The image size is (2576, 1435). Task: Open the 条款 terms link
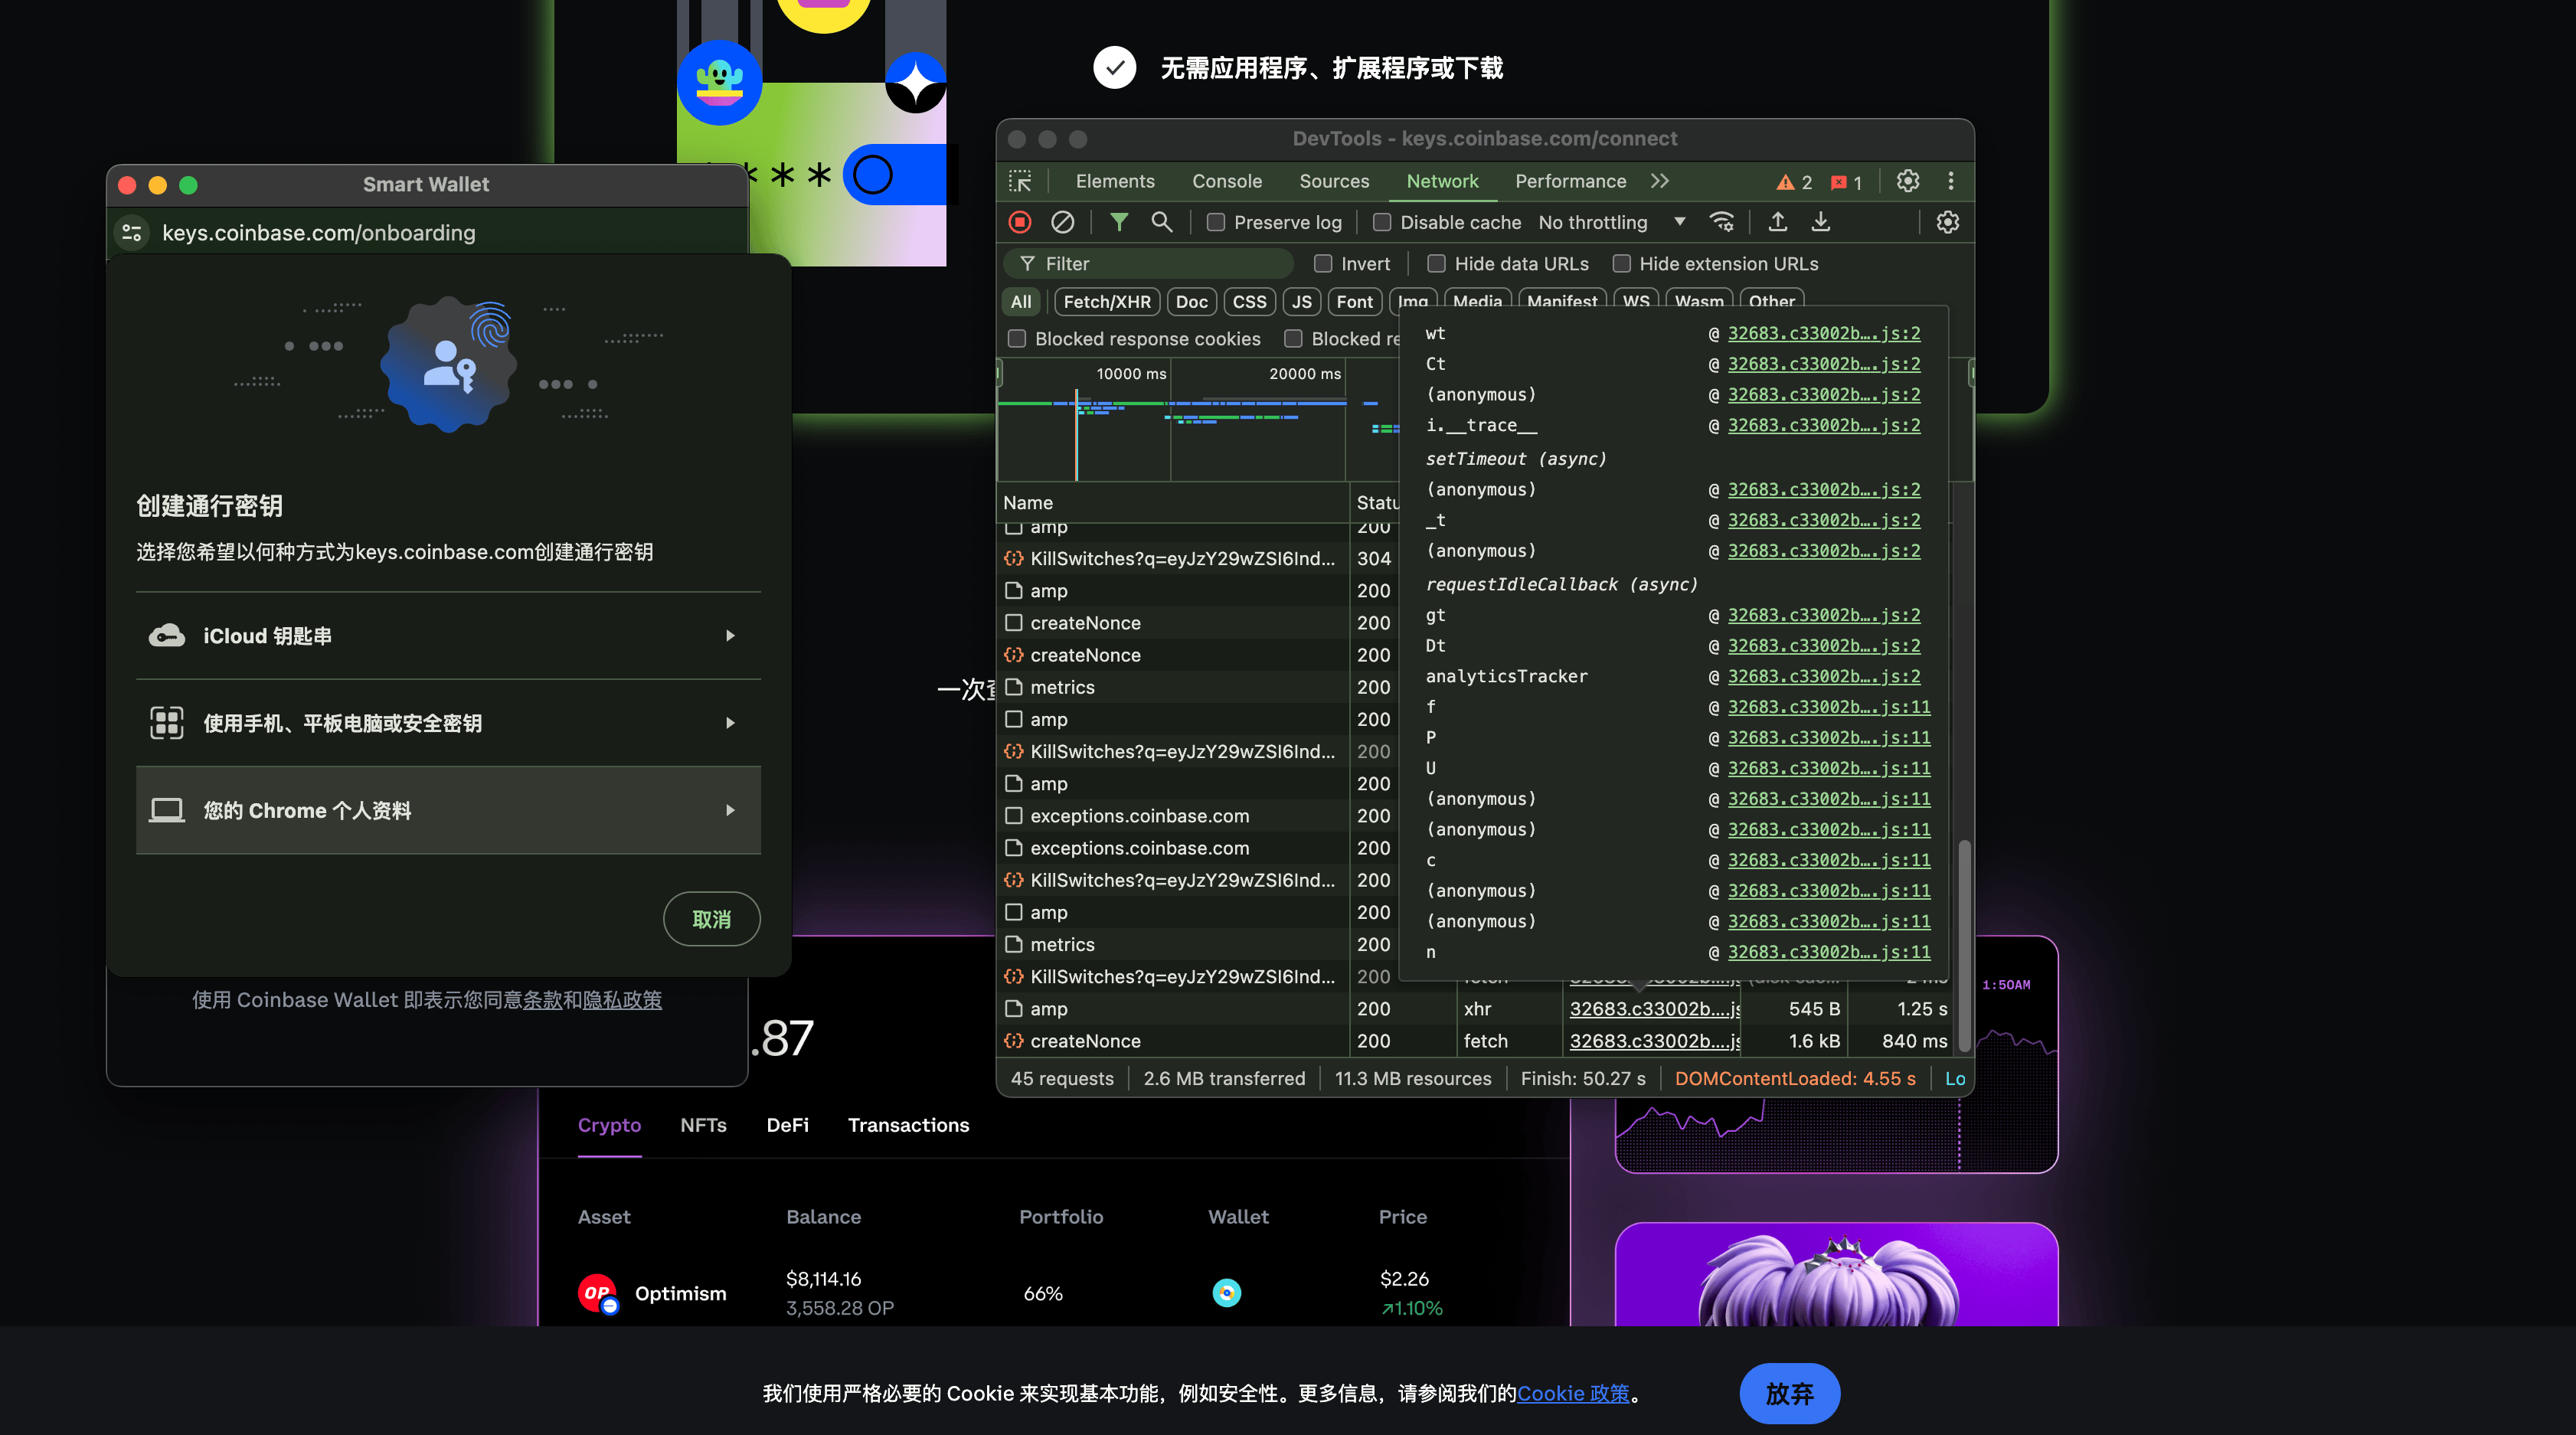542,1000
